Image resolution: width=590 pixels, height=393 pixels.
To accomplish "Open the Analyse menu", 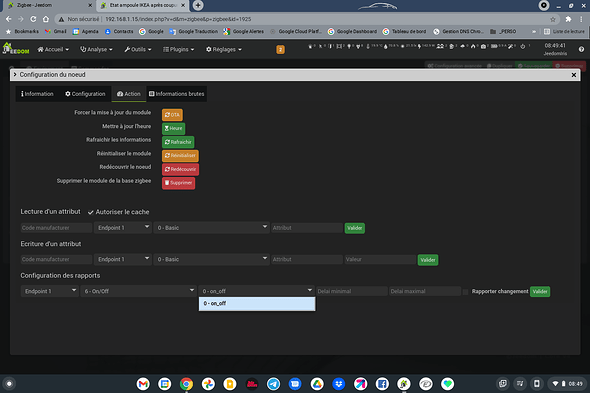I will (96, 49).
